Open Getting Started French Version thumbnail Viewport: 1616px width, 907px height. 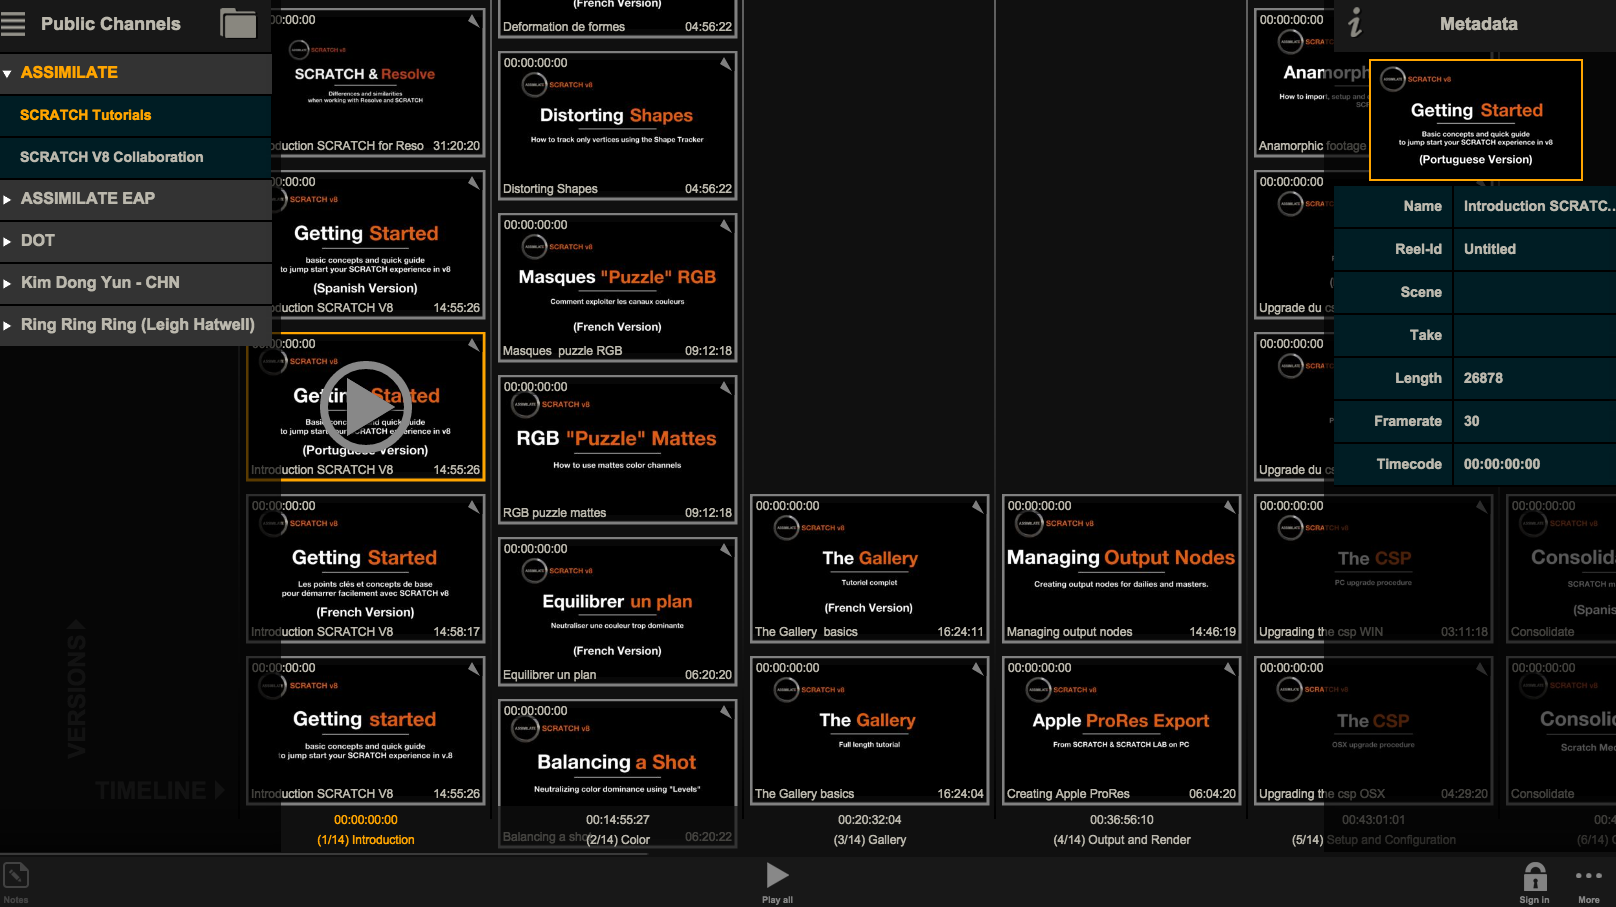tap(366, 569)
